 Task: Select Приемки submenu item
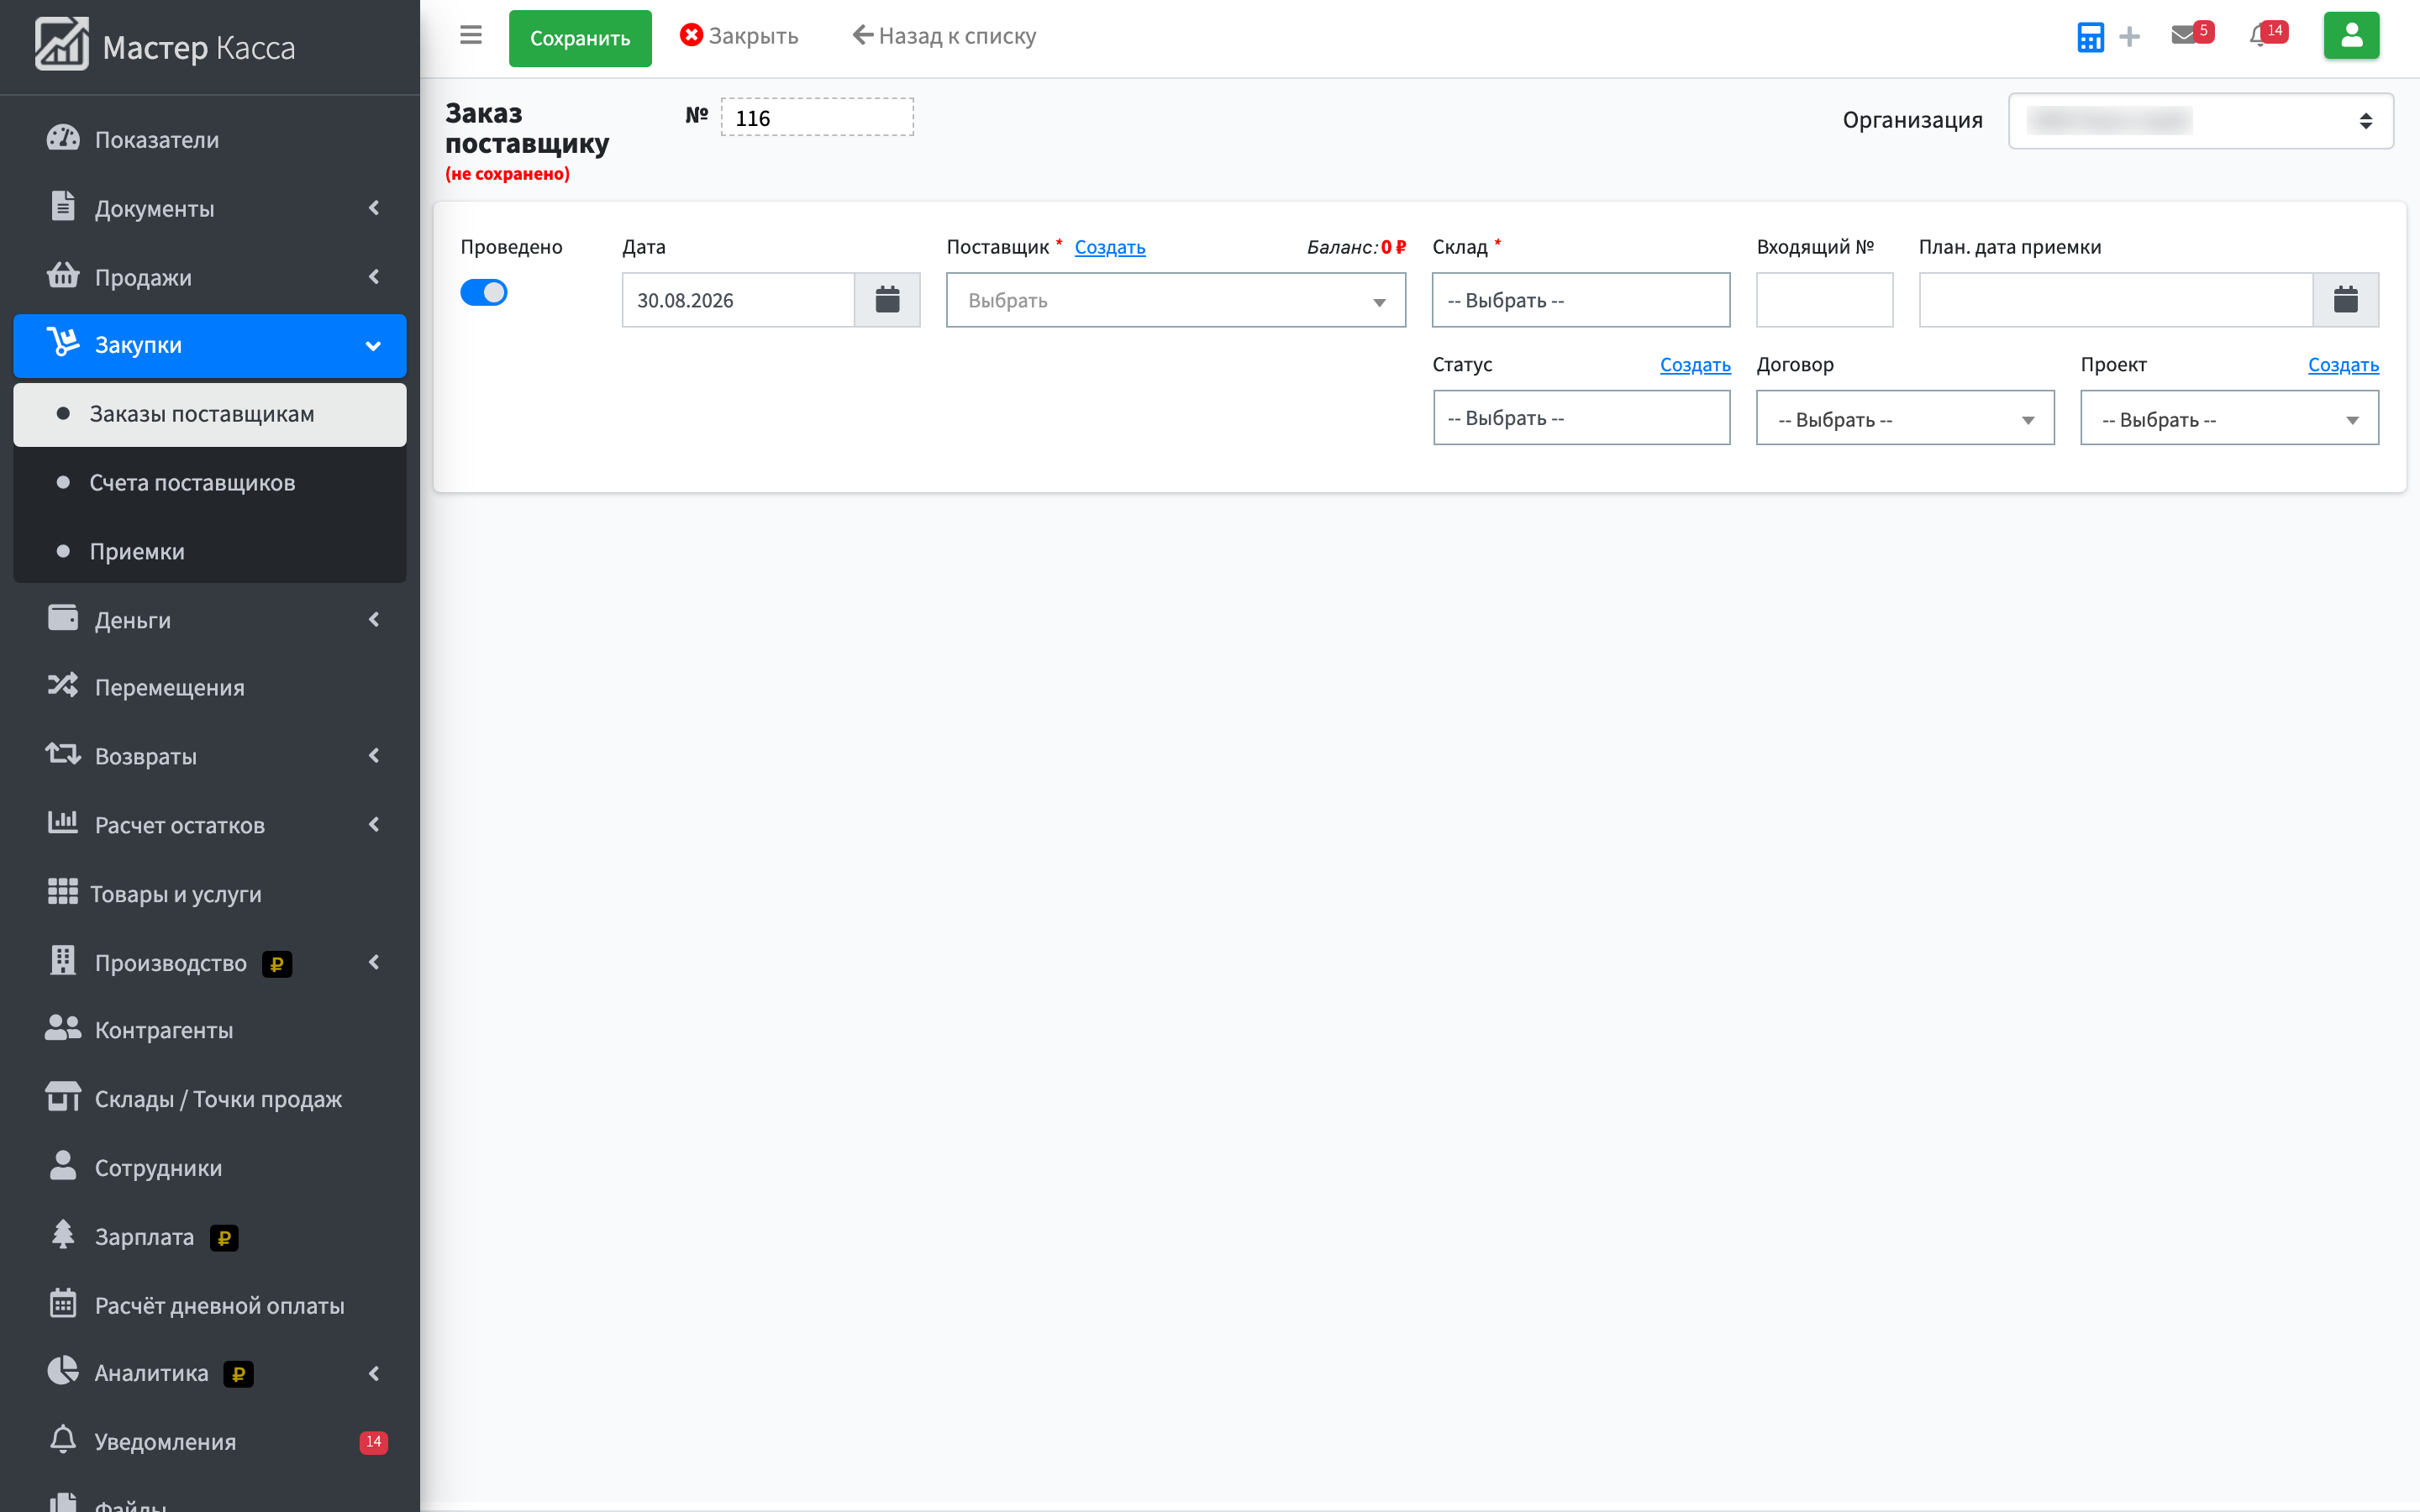(210, 552)
